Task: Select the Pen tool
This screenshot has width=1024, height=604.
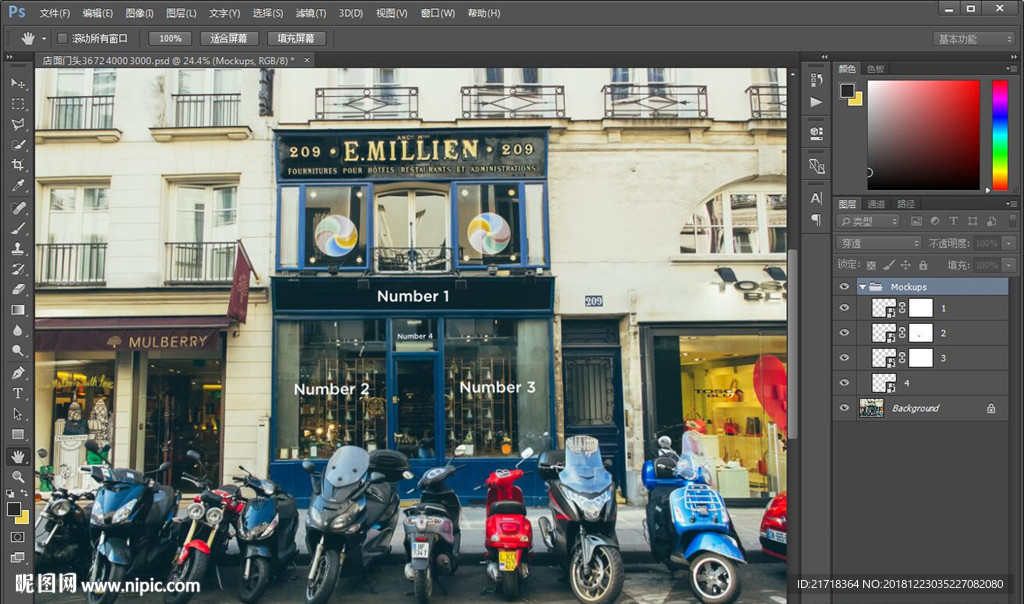Action: pyautogui.click(x=18, y=373)
